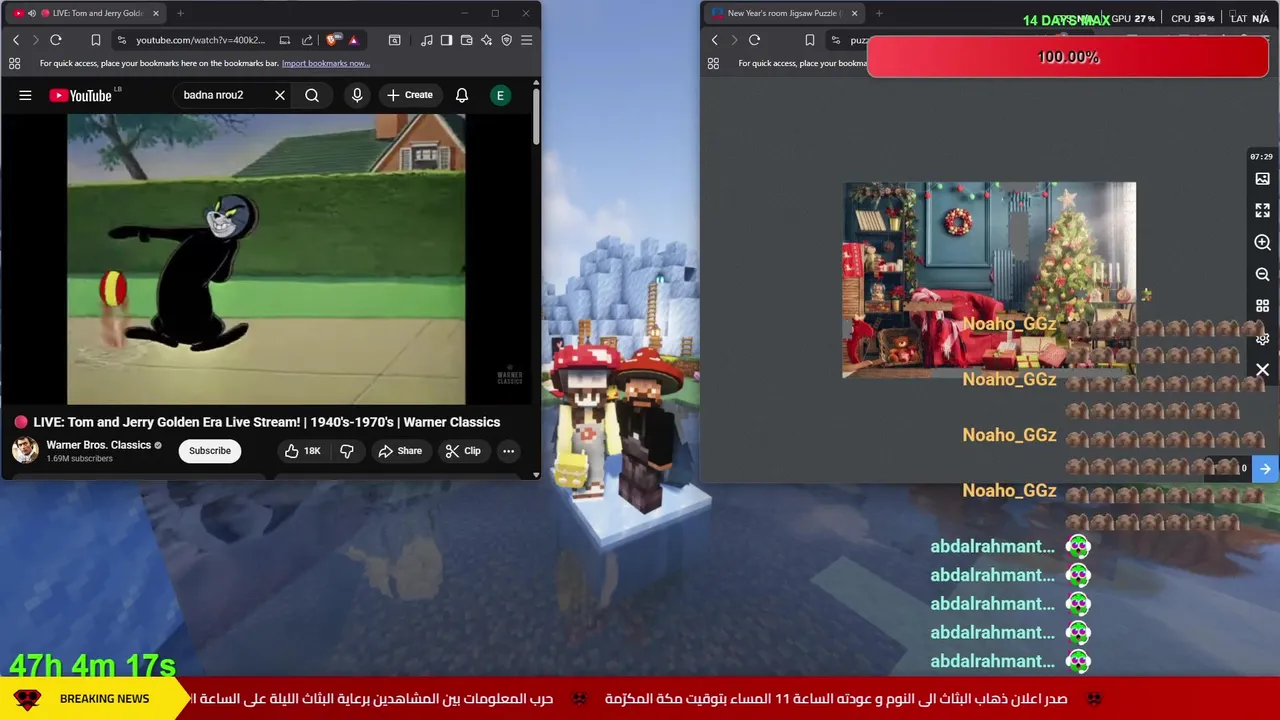Open Brave main menu in YouTube window

tap(526, 40)
